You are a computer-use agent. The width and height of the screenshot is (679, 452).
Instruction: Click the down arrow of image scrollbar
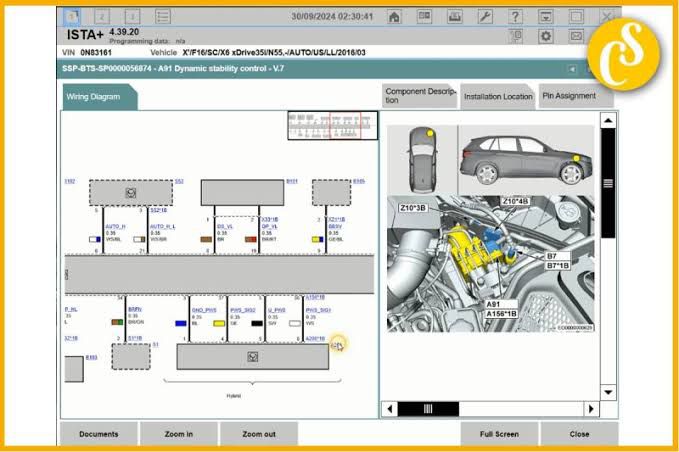click(x=608, y=392)
